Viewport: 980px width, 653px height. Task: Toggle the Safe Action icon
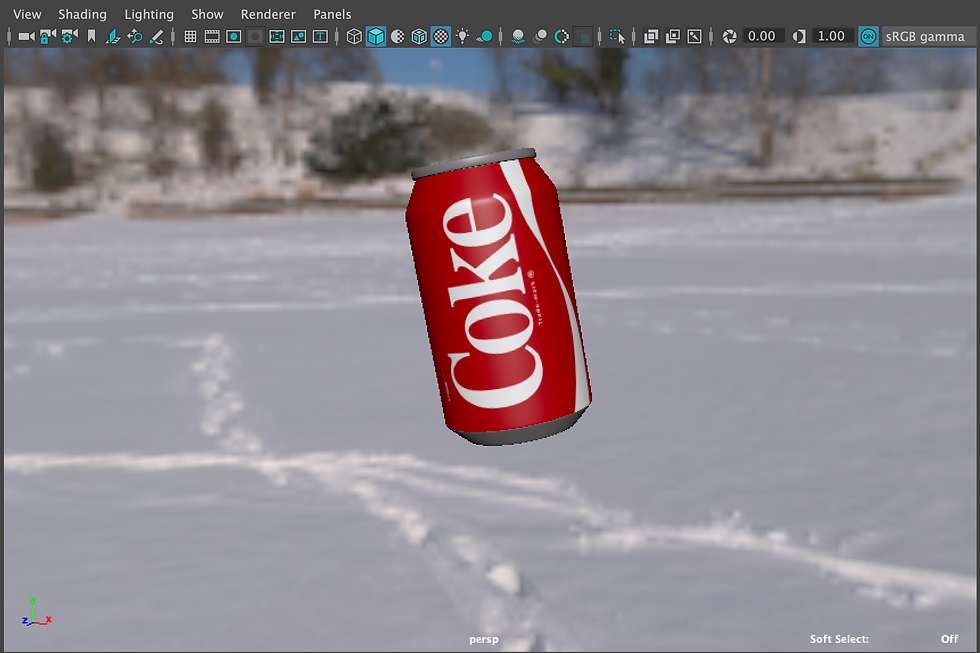point(299,36)
